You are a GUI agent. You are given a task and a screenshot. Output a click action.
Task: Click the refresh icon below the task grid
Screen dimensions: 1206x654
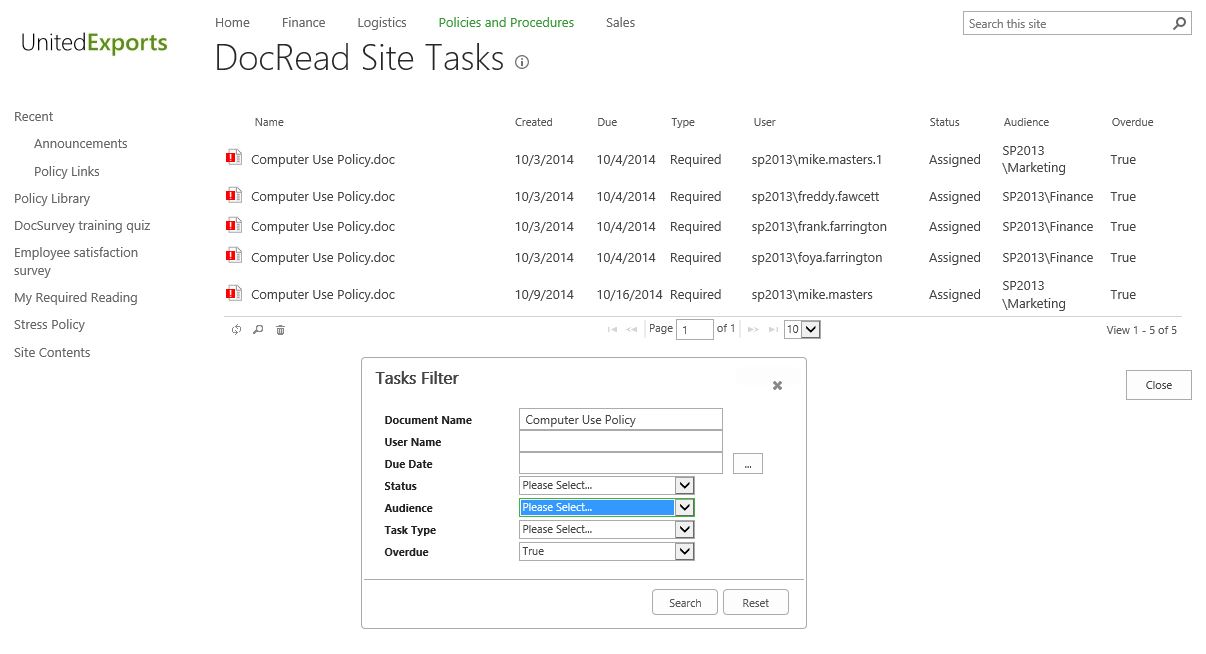click(x=237, y=330)
